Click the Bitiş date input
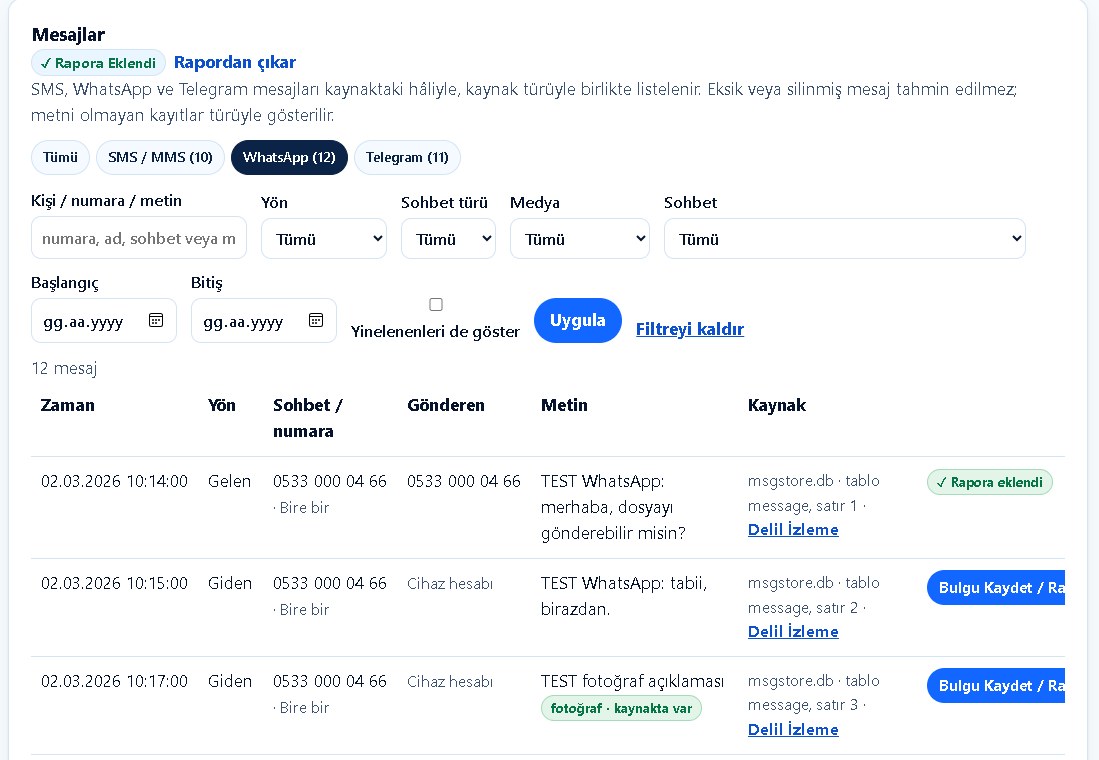 264,320
